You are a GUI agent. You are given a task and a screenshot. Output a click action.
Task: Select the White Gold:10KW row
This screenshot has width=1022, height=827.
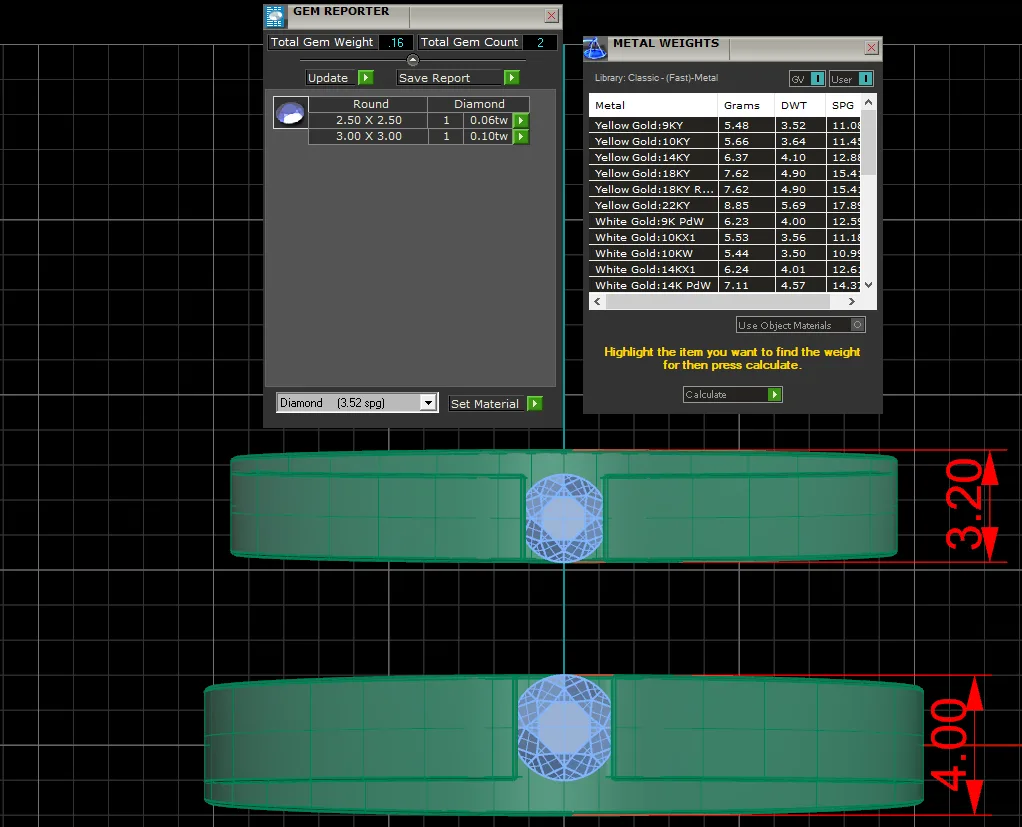tap(725, 254)
